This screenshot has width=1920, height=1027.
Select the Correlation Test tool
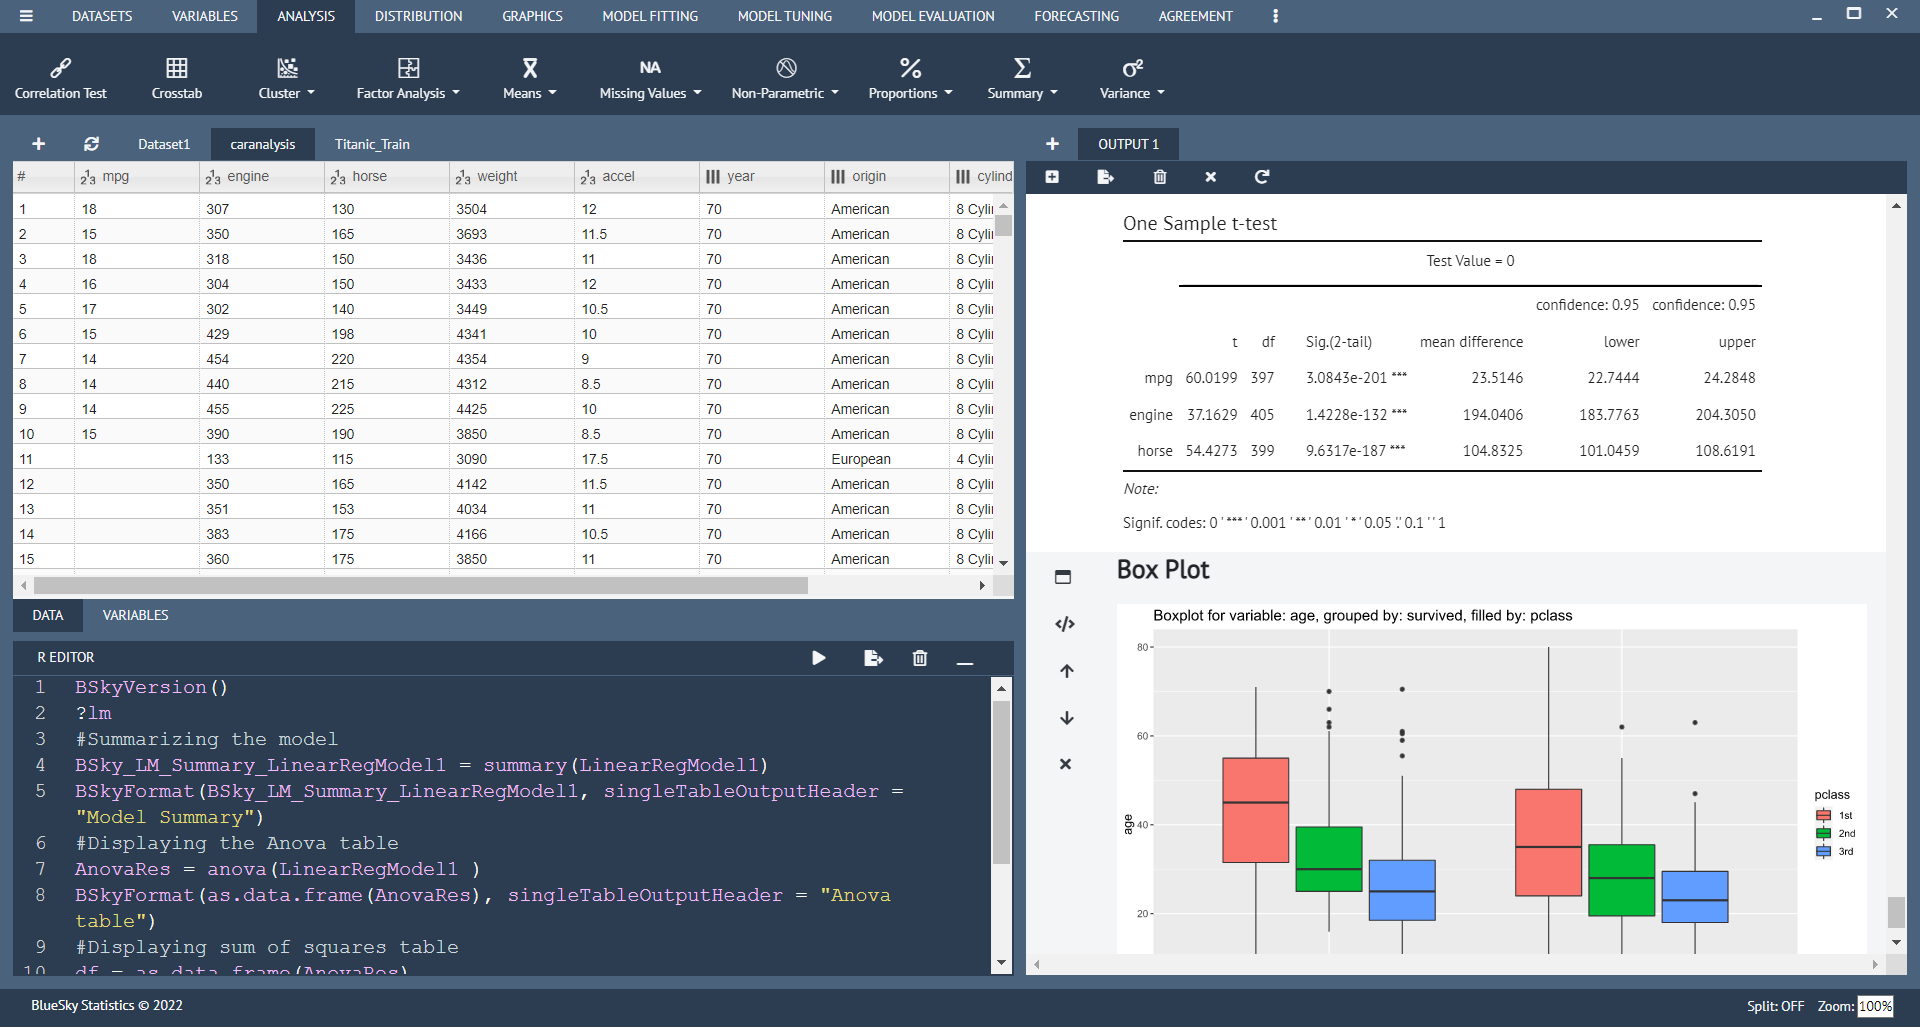tap(60, 78)
